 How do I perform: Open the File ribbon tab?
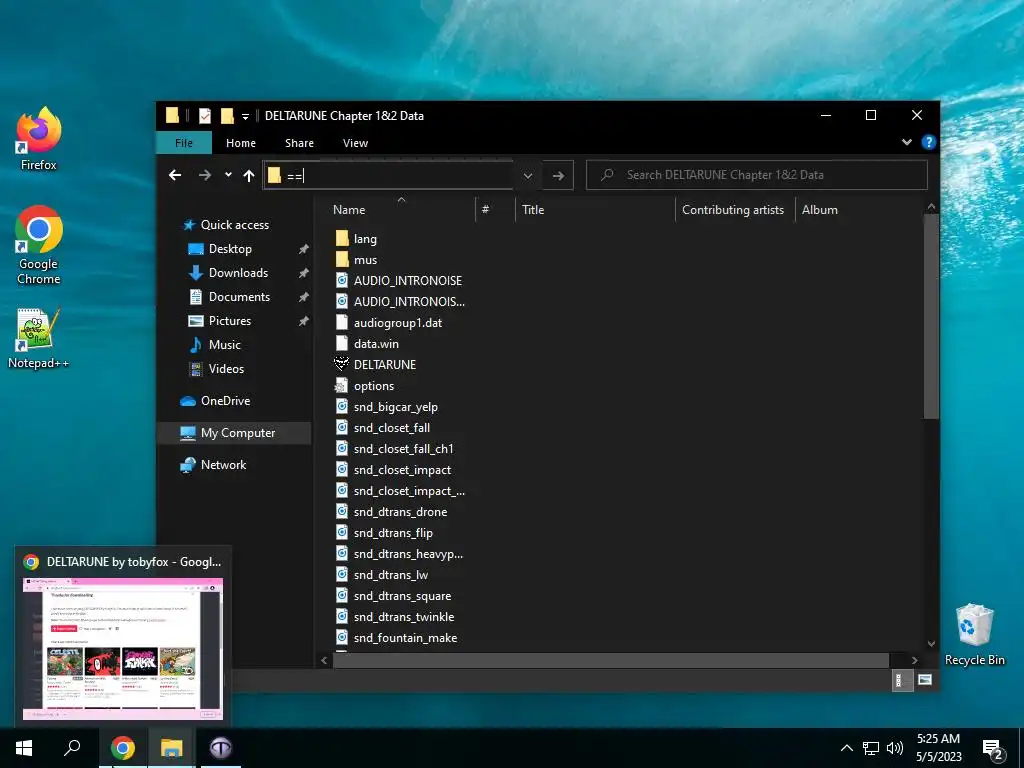184,143
